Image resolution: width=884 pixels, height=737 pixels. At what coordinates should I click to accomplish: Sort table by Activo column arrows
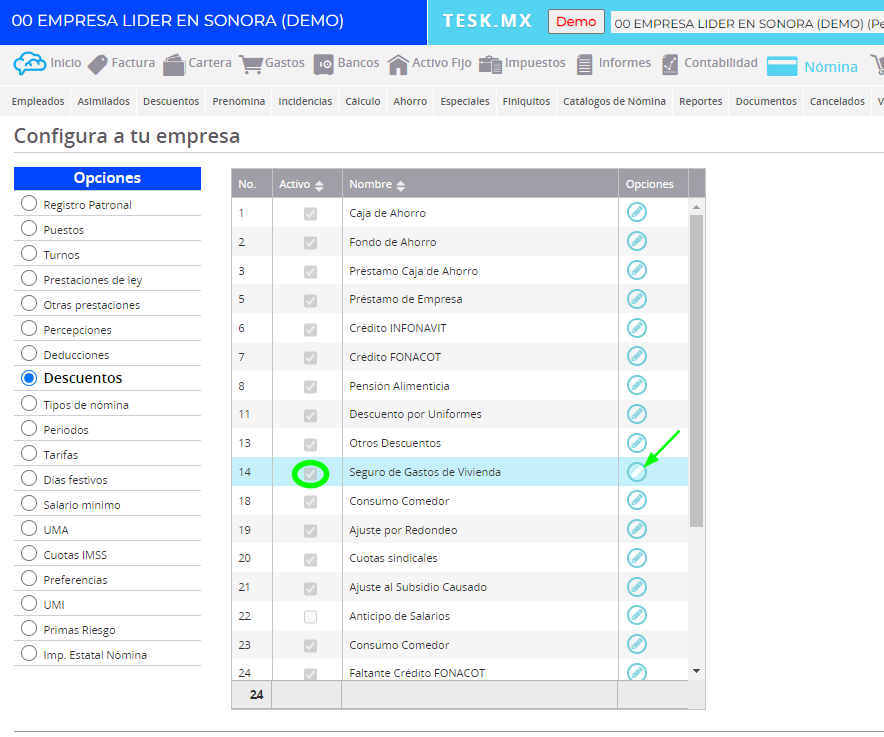319,186
